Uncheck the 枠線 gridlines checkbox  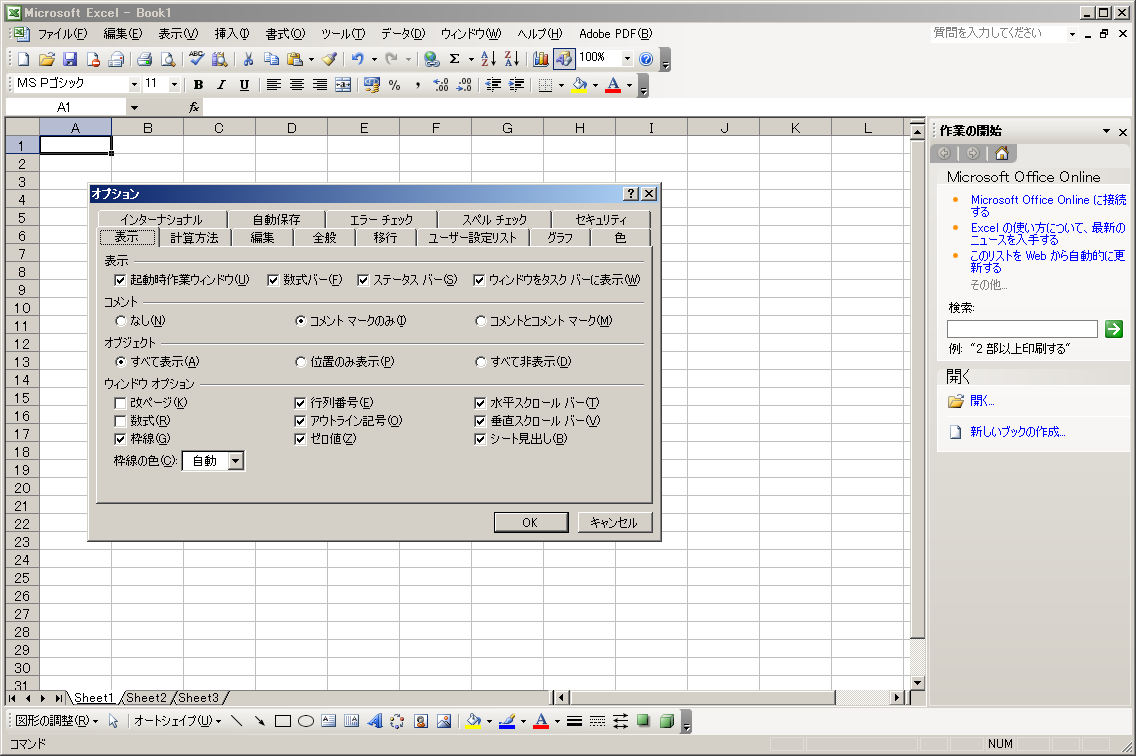point(121,439)
